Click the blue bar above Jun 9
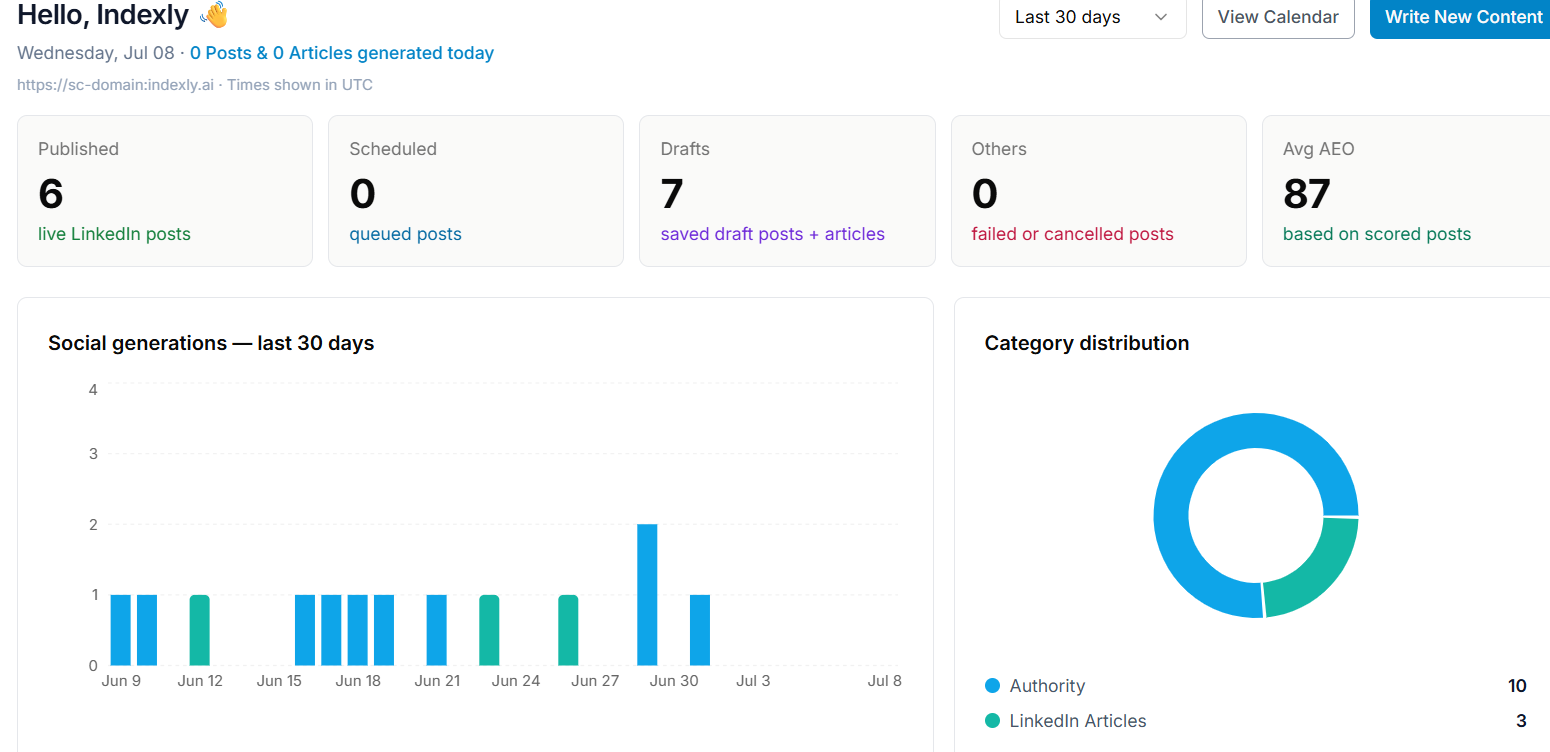 coord(121,630)
